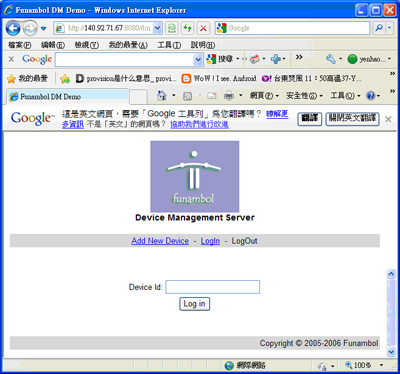Click the Log in button
This screenshot has width=400, height=374.
point(194,304)
